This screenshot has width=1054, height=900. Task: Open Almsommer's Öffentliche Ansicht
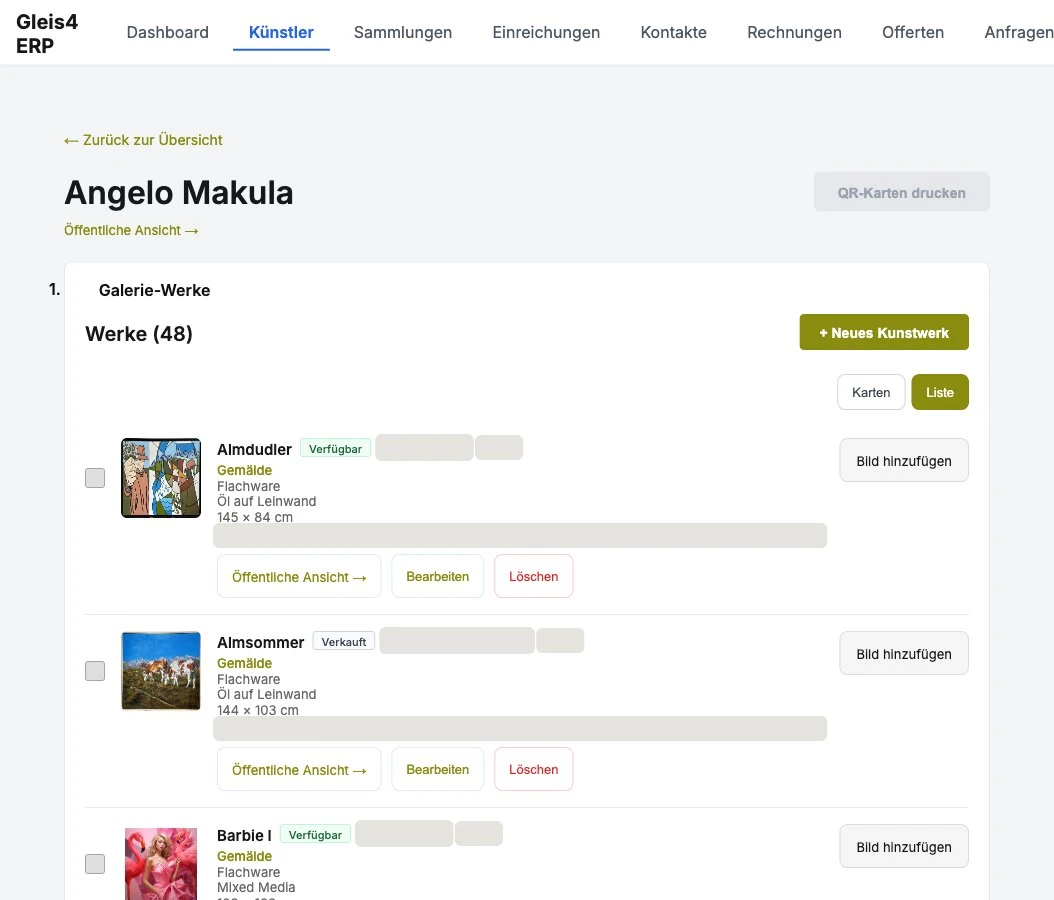[x=299, y=770]
